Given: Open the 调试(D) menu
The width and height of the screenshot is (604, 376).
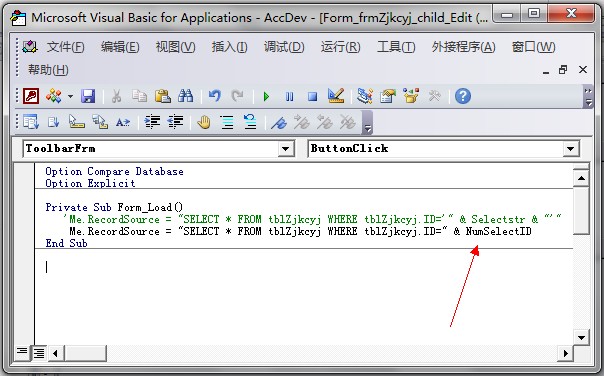Looking at the screenshot, I should point(284,47).
